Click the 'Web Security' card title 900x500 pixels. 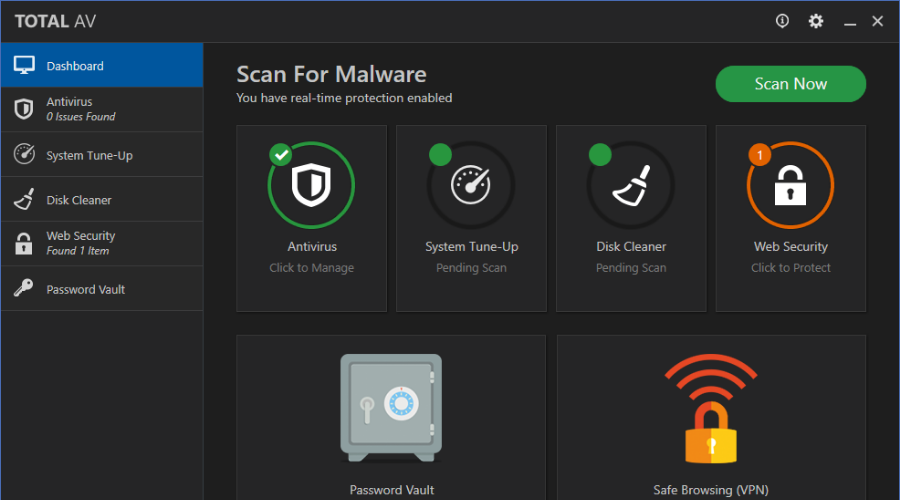790,247
